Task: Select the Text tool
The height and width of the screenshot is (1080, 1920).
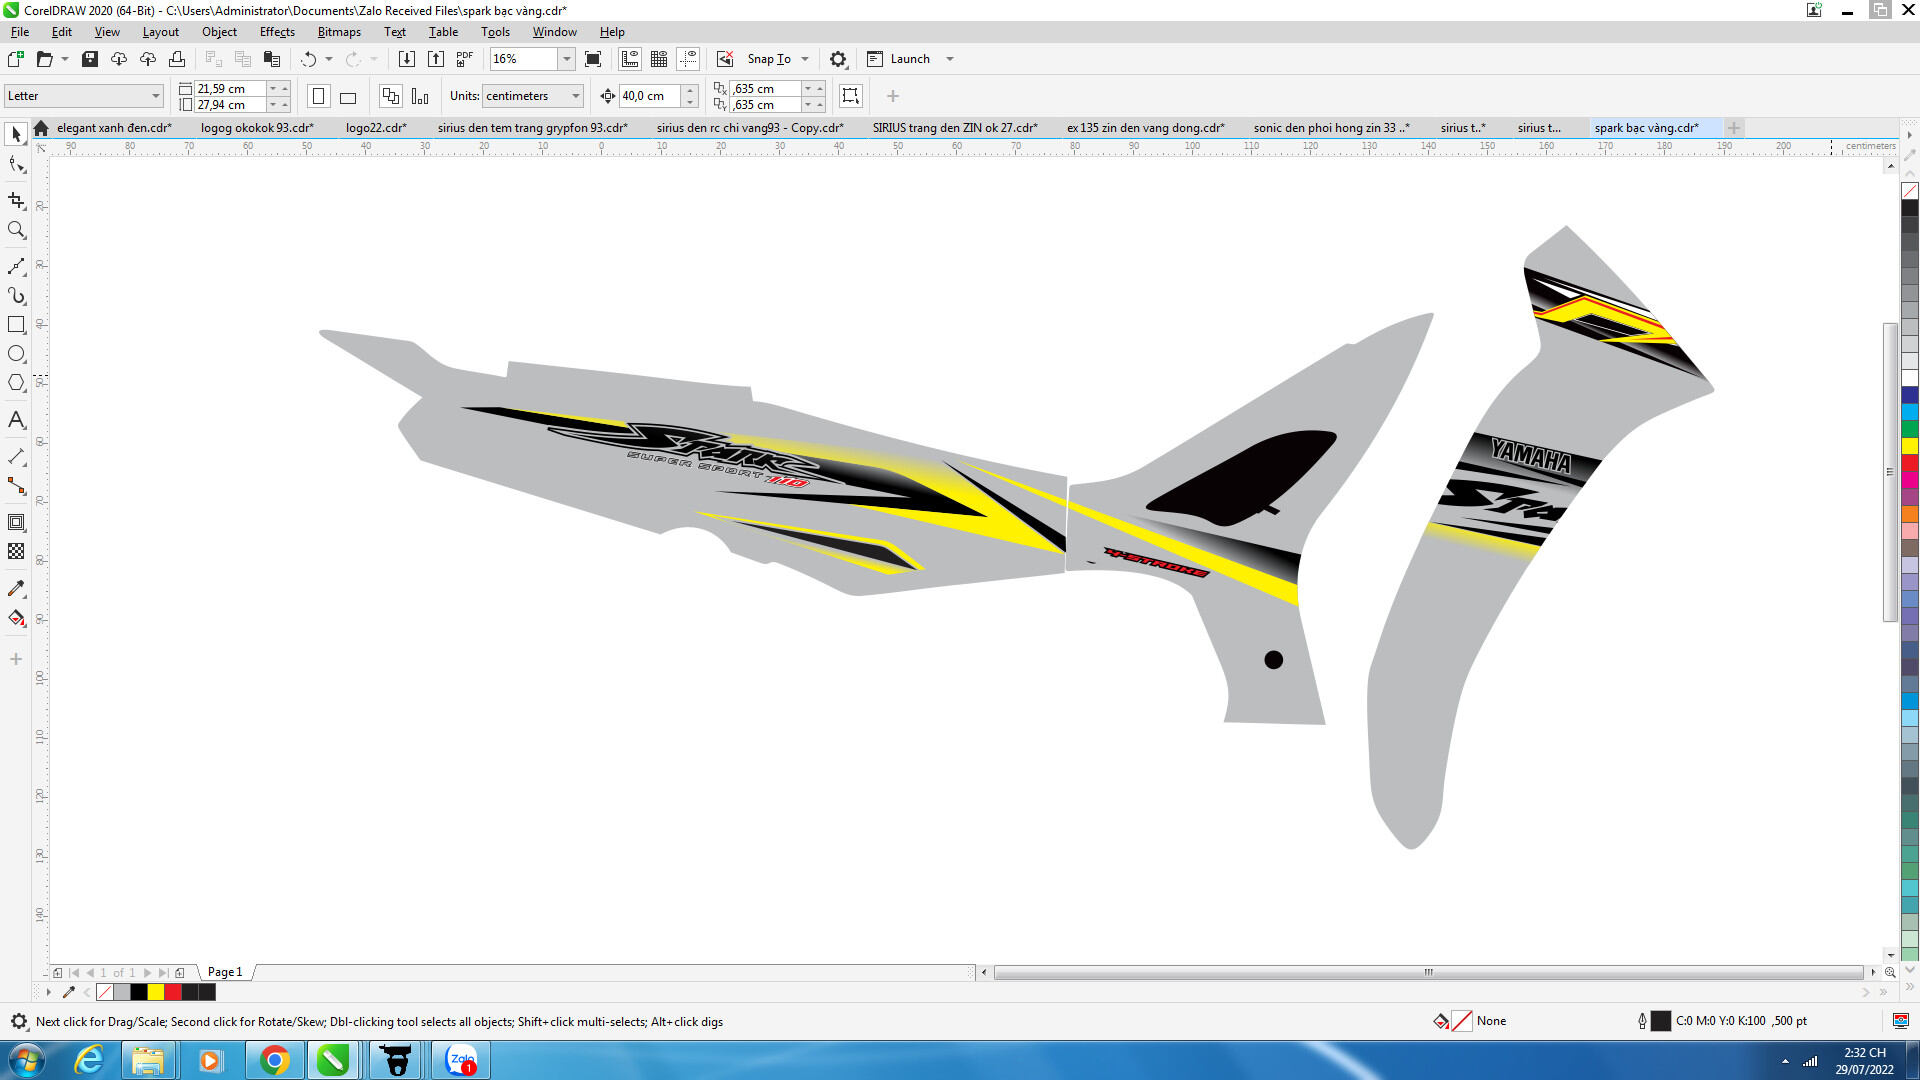Action: pos(16,420)
